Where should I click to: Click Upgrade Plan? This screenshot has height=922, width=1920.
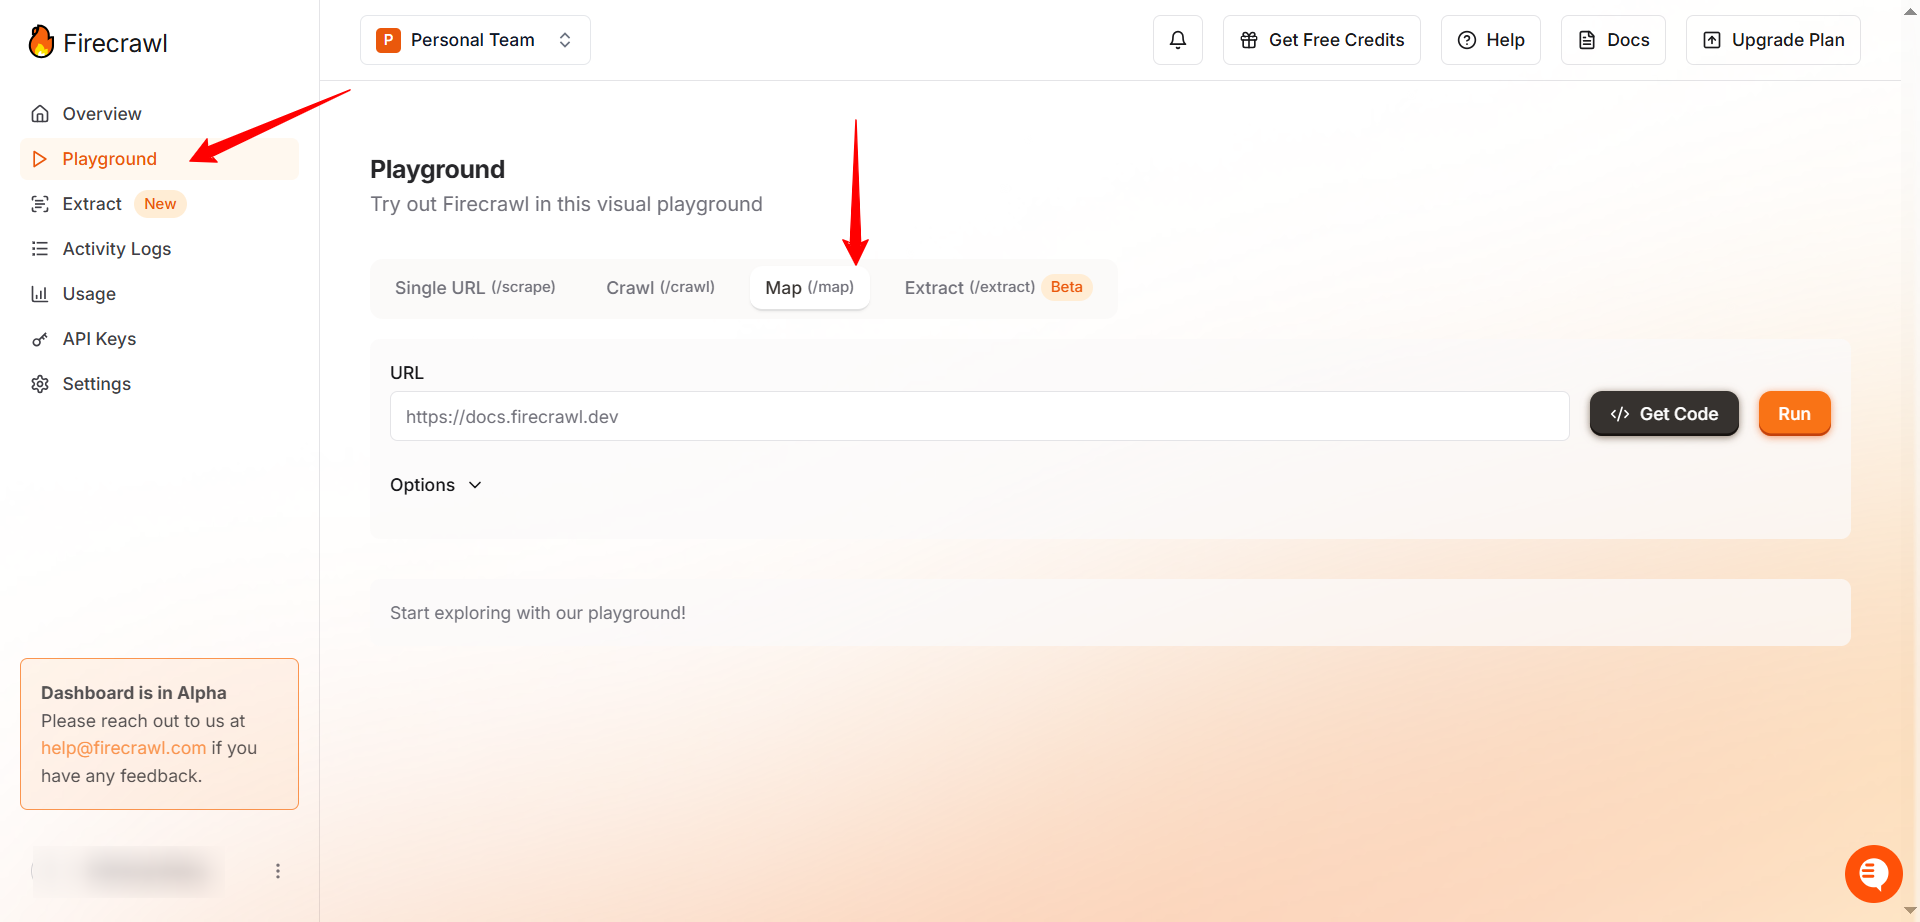1773,40
